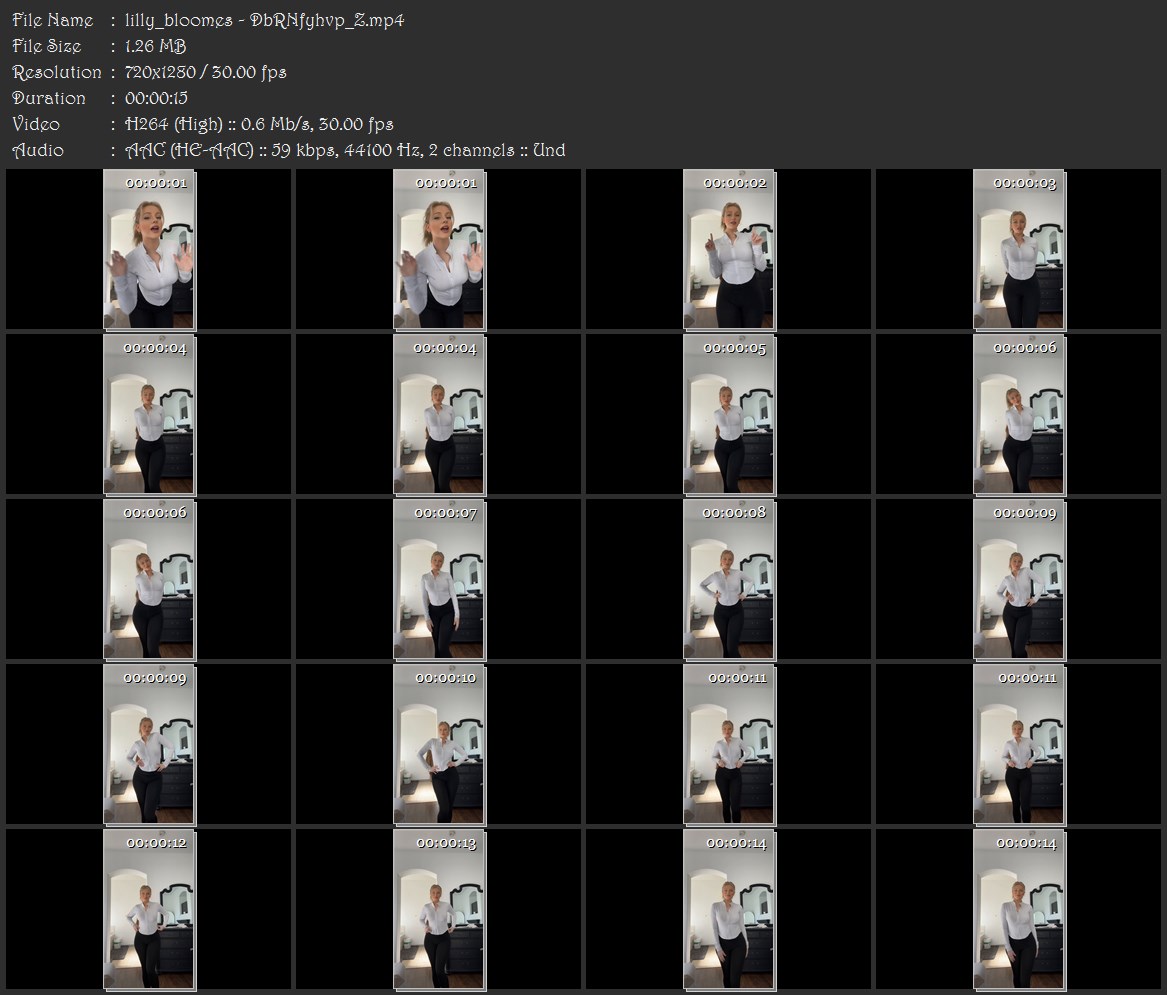Click the video codec line starting H264 (High)
Viewport: 1167px width, 995px height.
tap(259, 124)
